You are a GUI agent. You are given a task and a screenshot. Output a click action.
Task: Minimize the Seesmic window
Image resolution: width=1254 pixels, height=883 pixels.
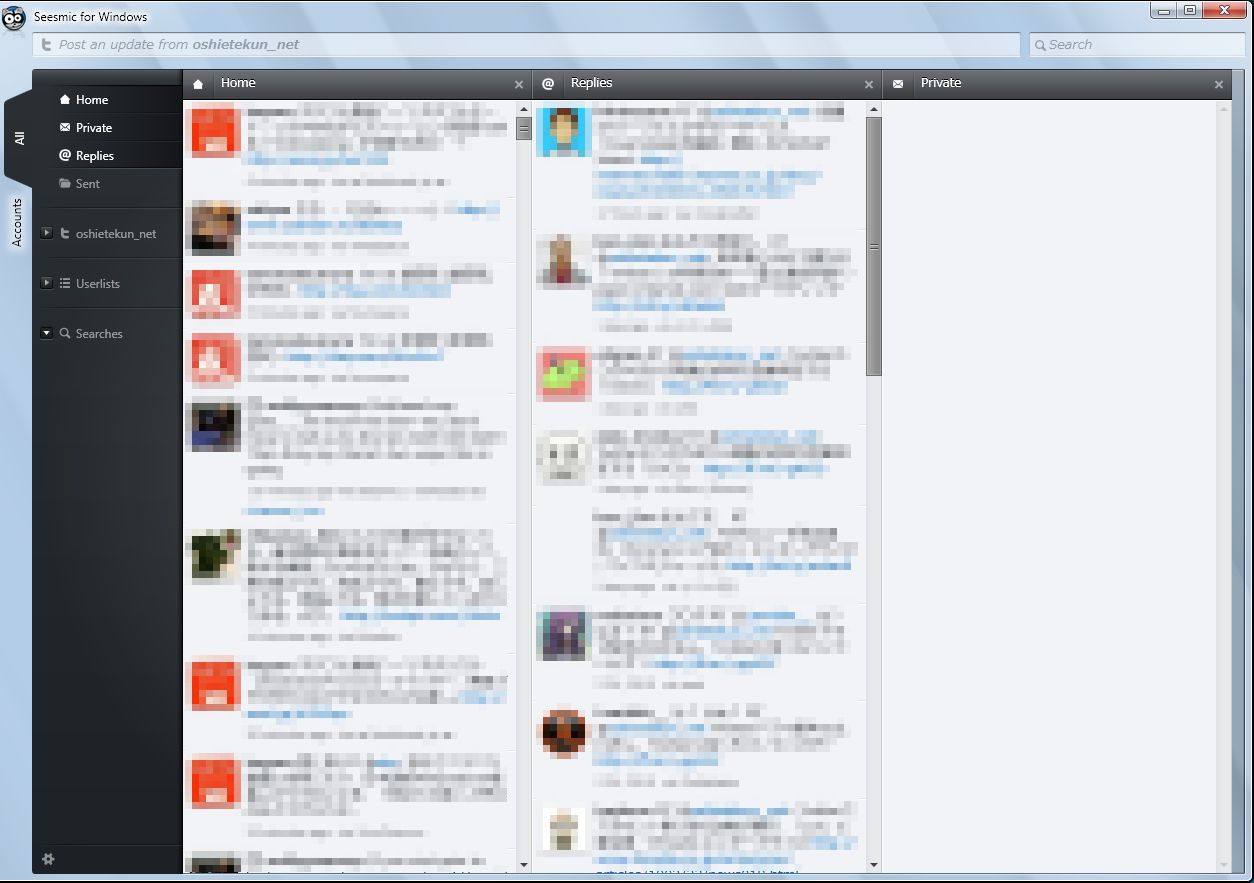click(1164, 11)
